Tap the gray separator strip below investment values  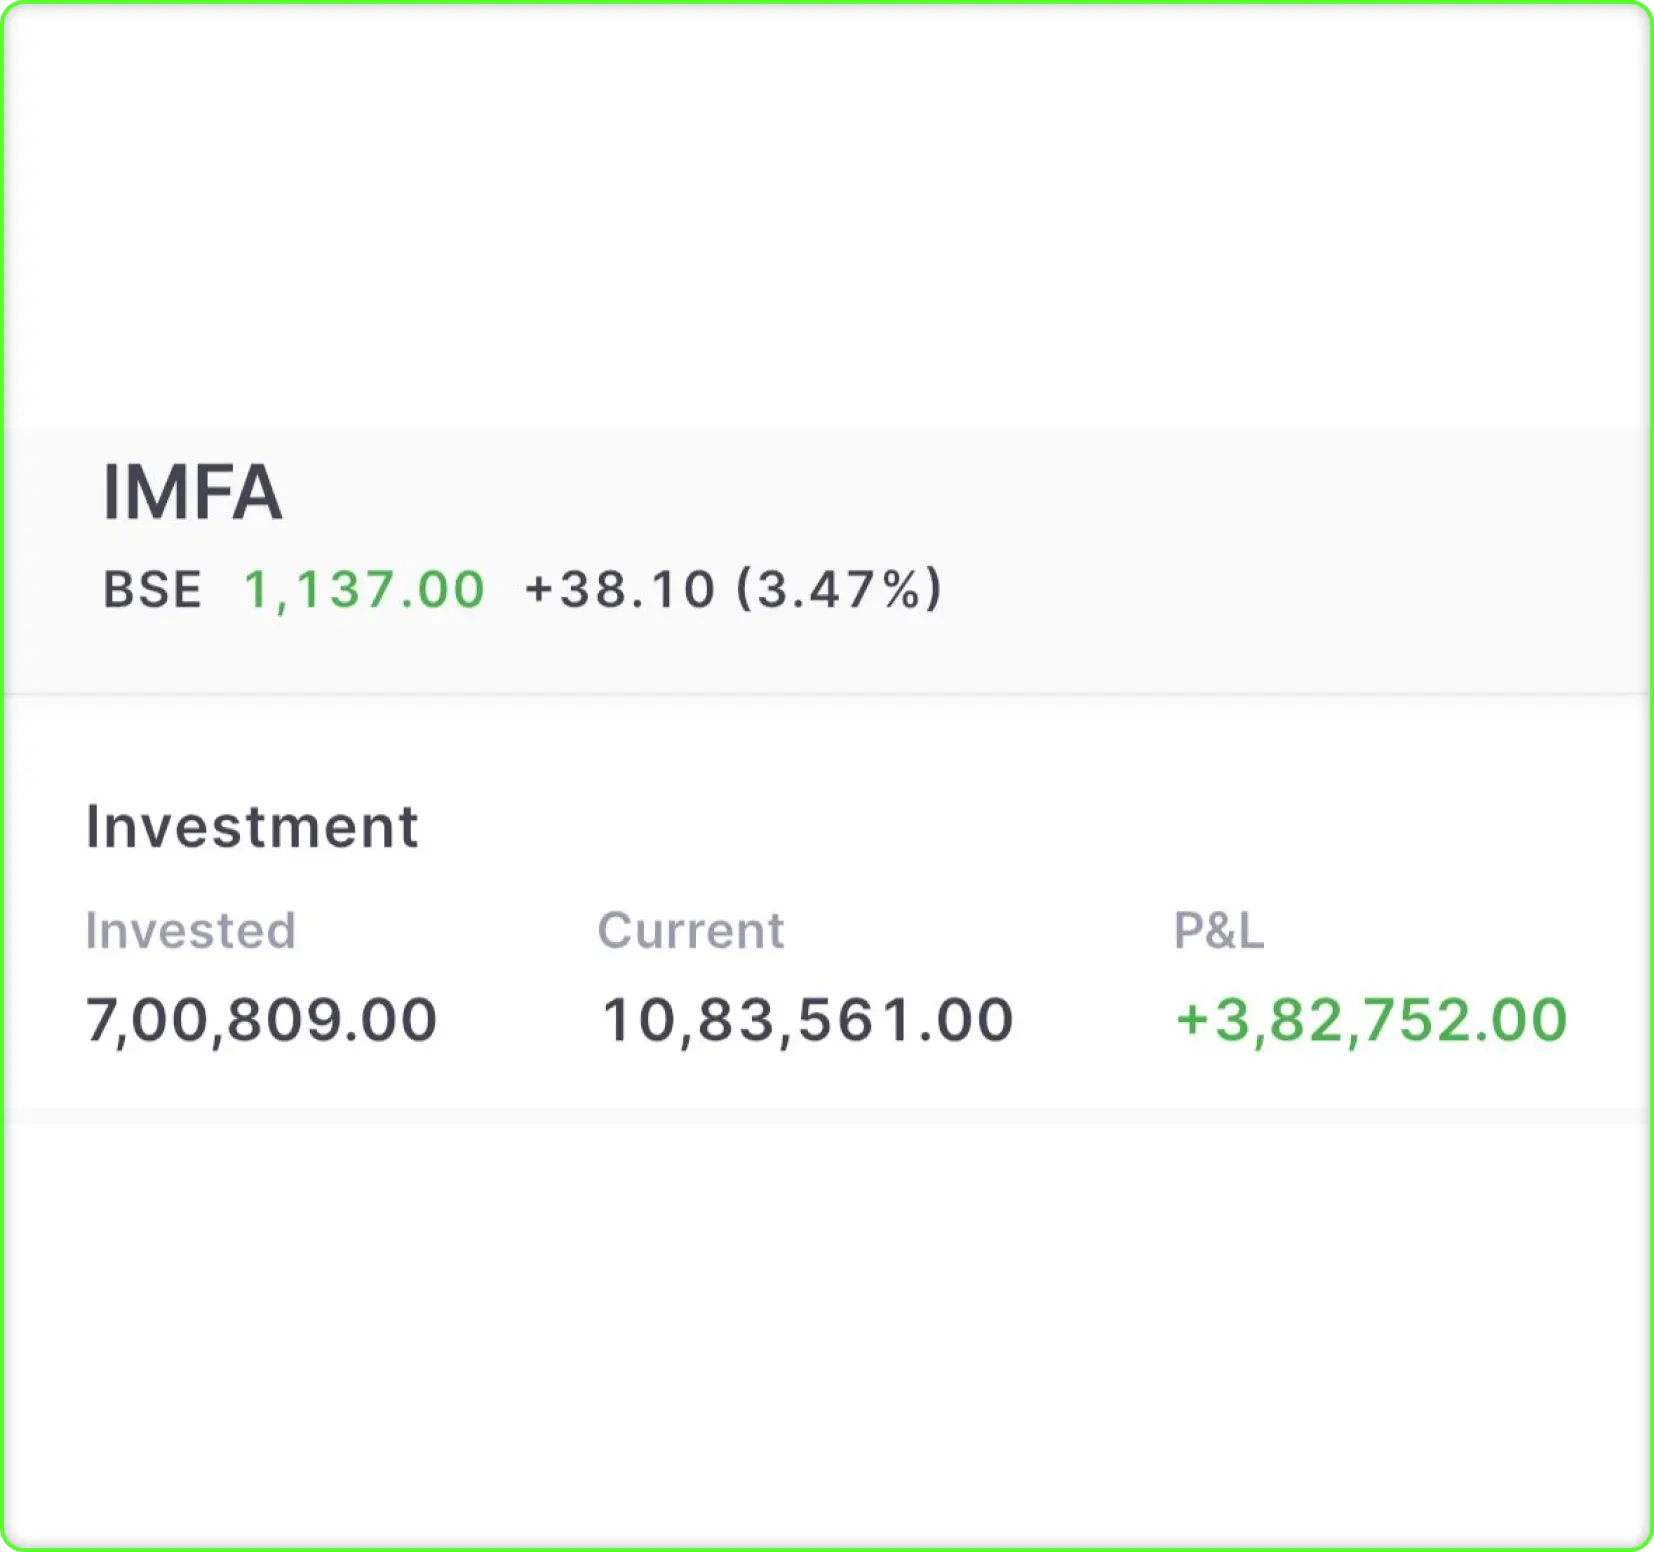(x=827, y=1115)
